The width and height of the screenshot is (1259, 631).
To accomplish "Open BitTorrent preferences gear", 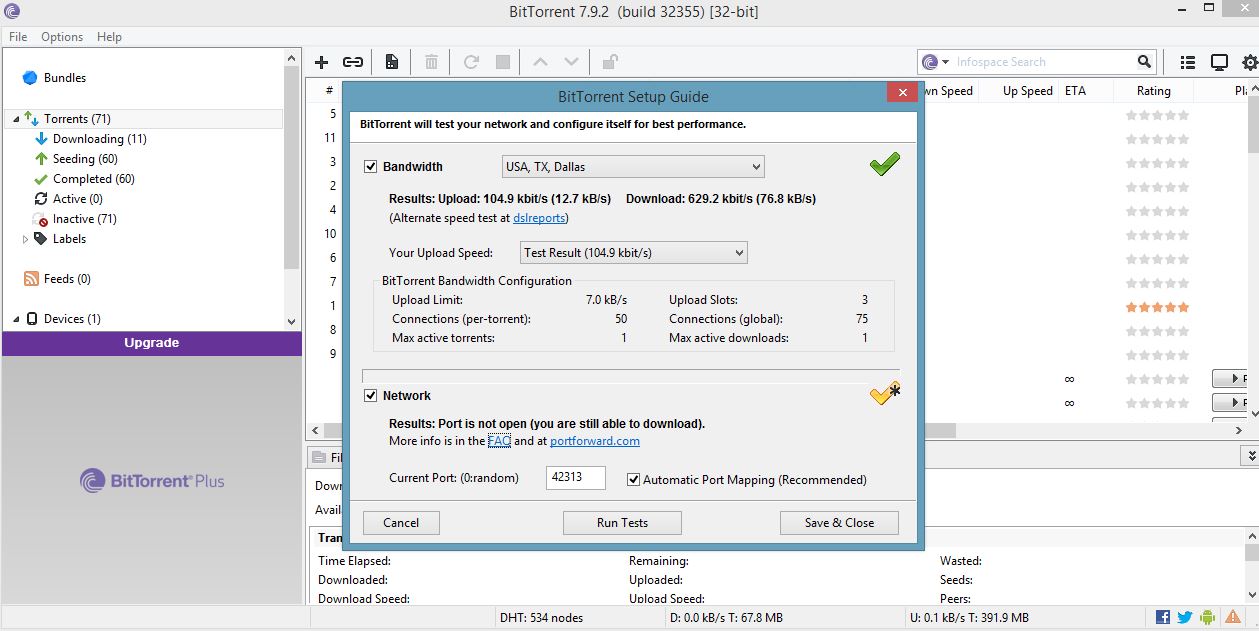I will 1248,62.
